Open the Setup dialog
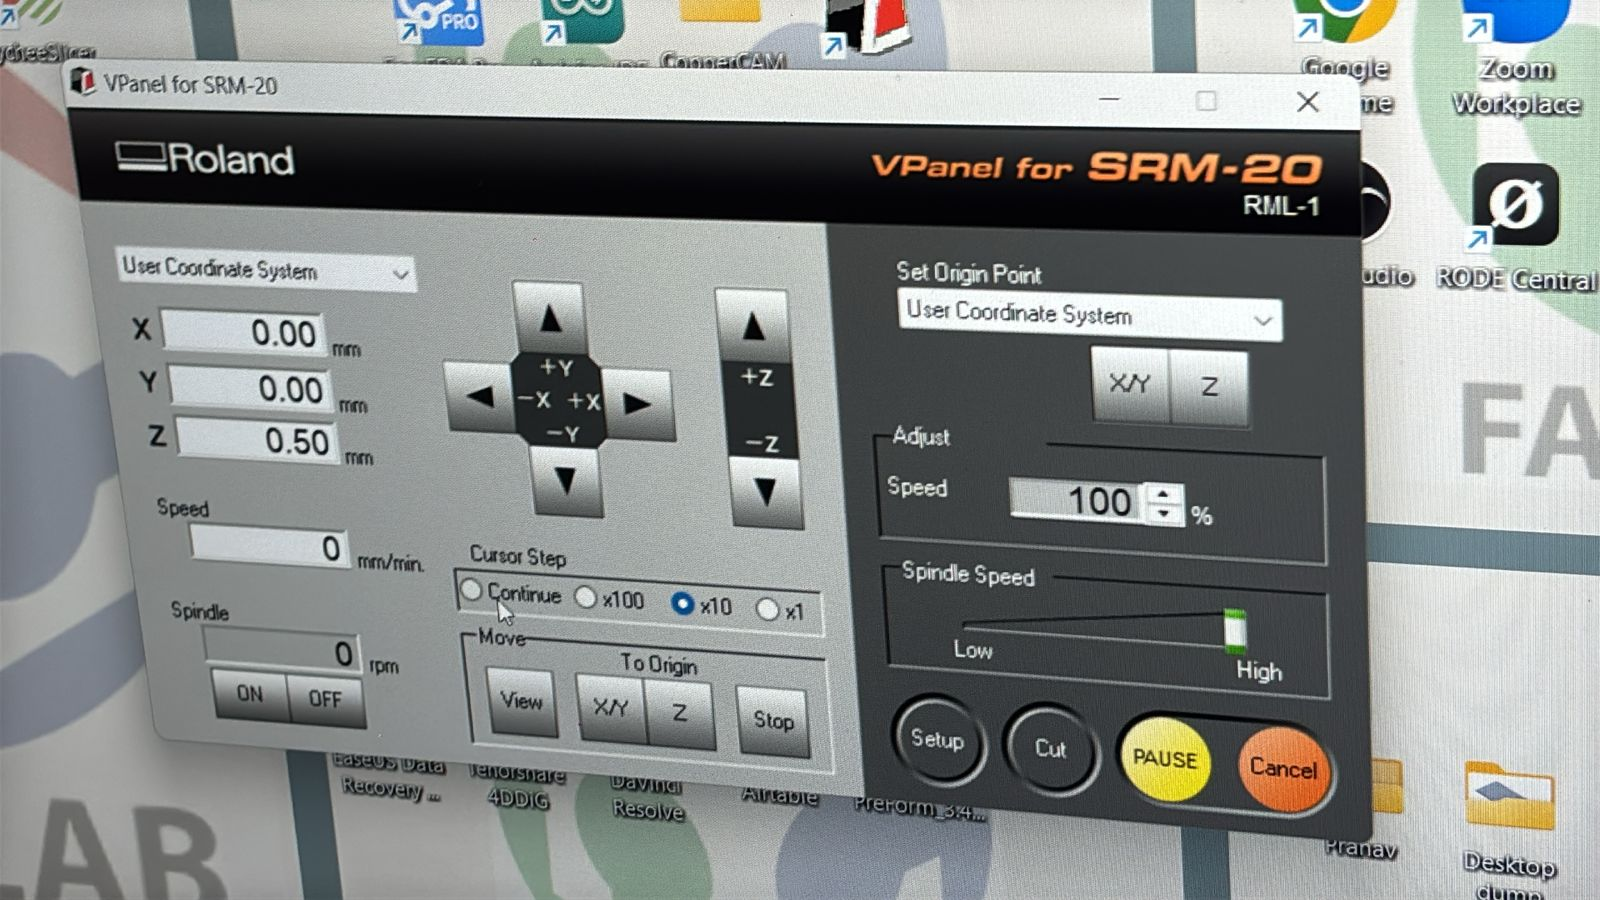Viewport: 1600px width, 900px height. tap(937, 740)
